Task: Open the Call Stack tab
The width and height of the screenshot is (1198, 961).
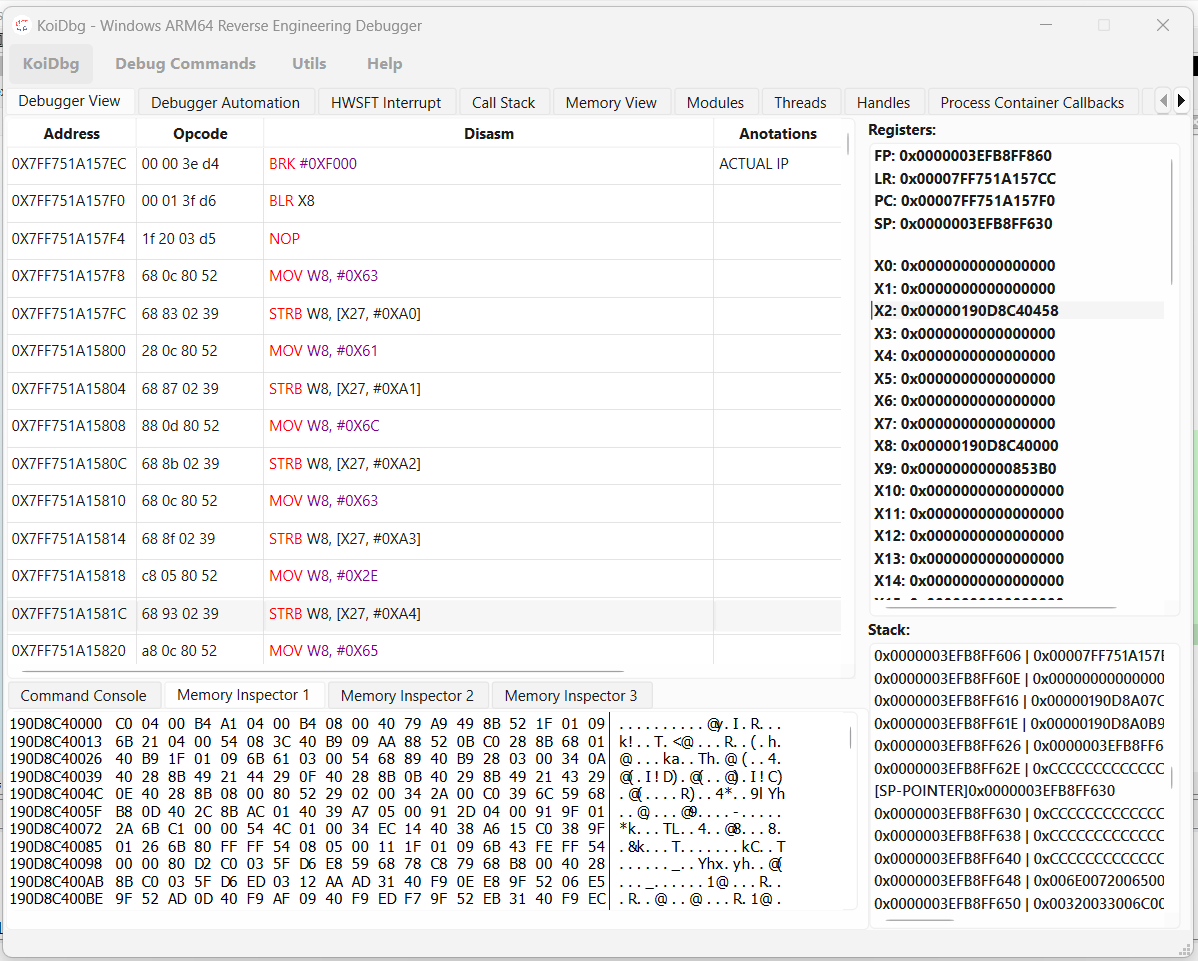Action: (503, 102)
